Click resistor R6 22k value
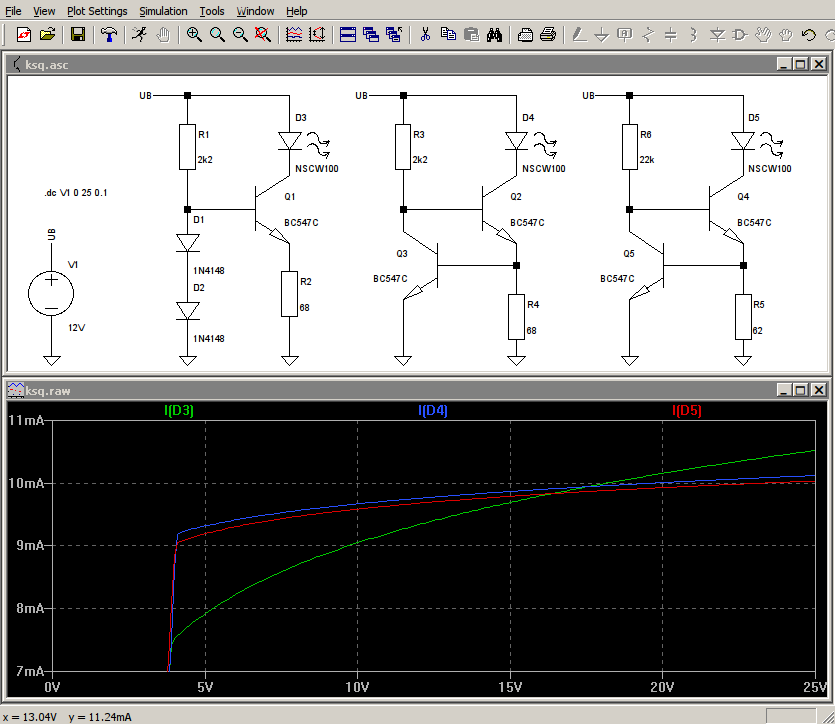Screen dimensions: 835x724 (x=647, y=160)
